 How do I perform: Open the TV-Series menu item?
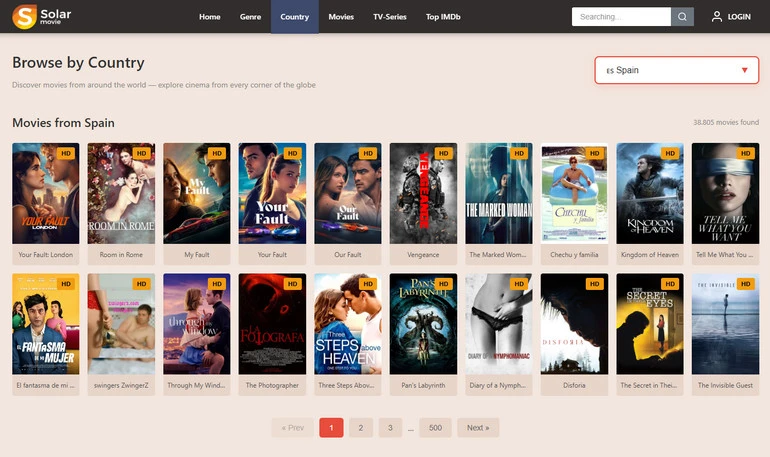pos(390,17)
